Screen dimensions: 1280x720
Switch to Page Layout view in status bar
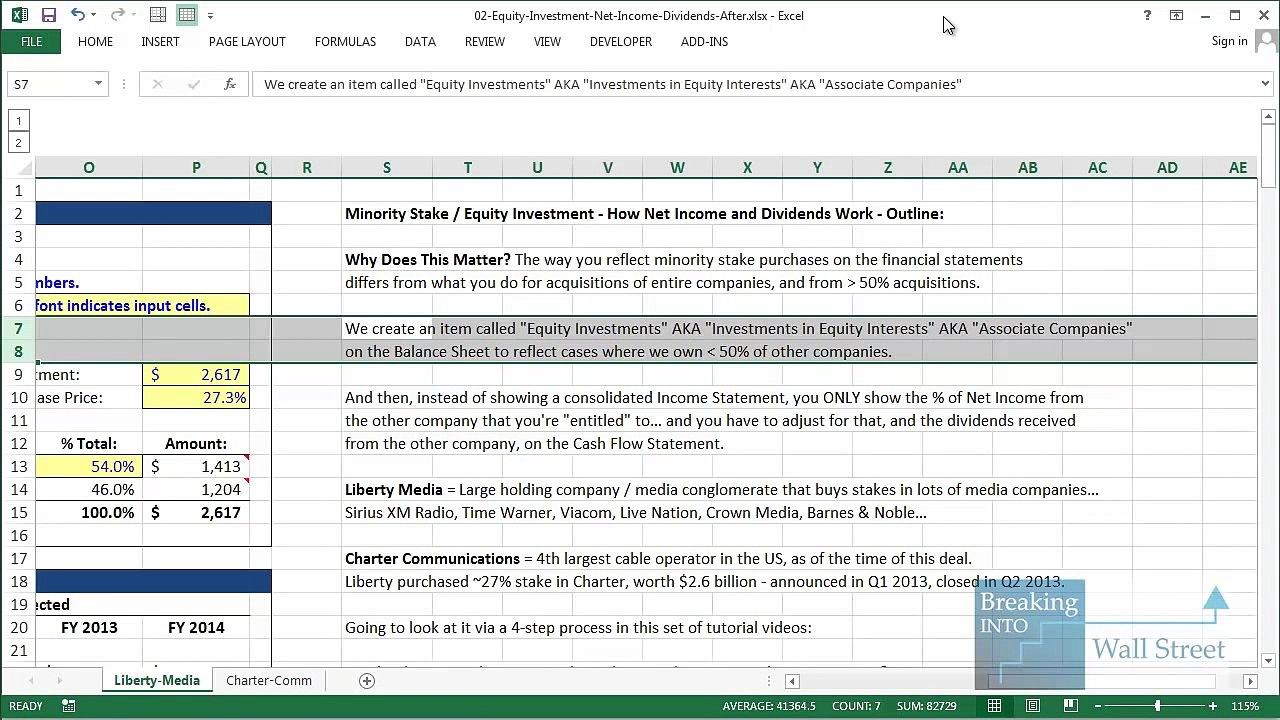coord(1032,706)
